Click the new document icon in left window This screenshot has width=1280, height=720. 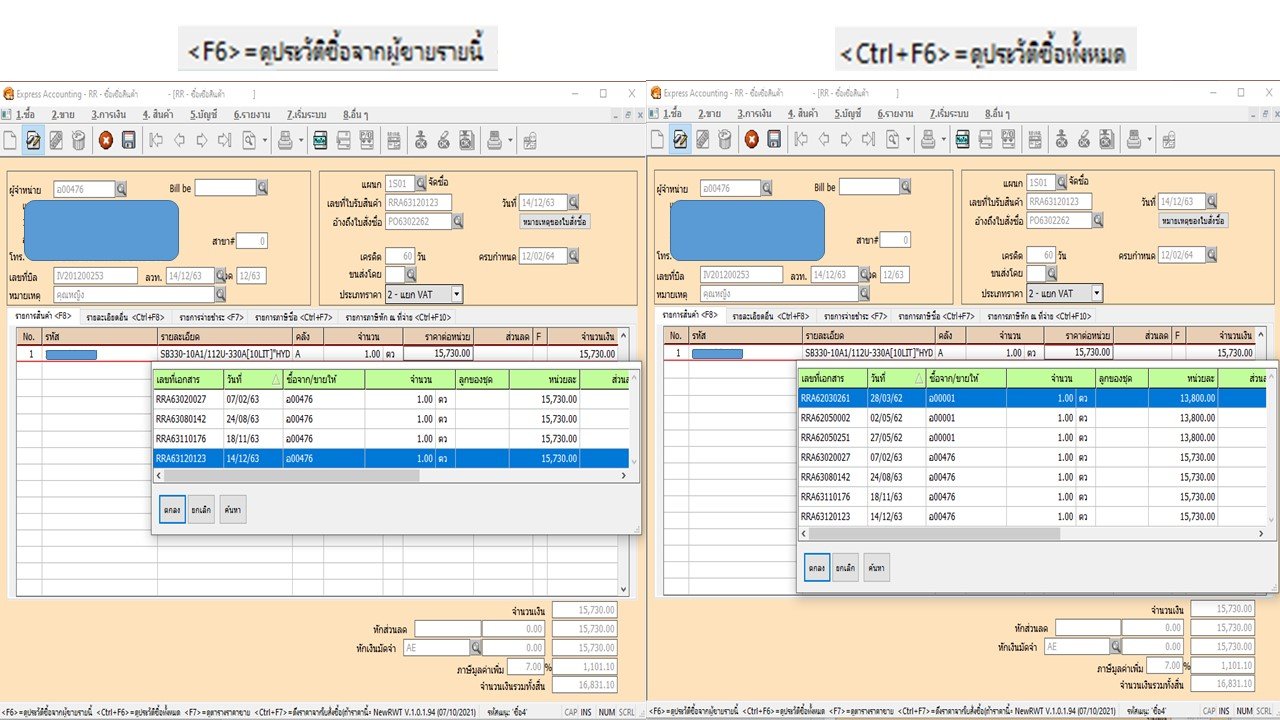coord(11,141)
